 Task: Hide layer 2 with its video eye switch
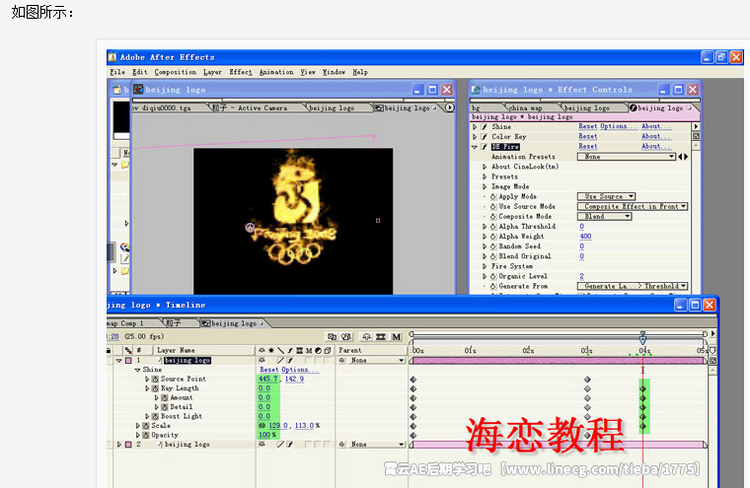pos(262,444)
